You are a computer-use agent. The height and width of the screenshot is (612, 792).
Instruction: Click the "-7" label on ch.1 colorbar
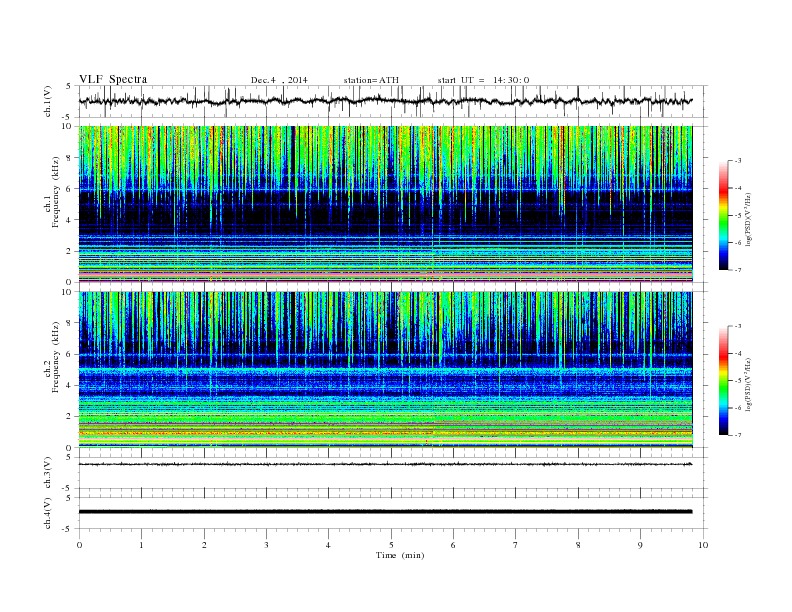(x=738, y=270)
